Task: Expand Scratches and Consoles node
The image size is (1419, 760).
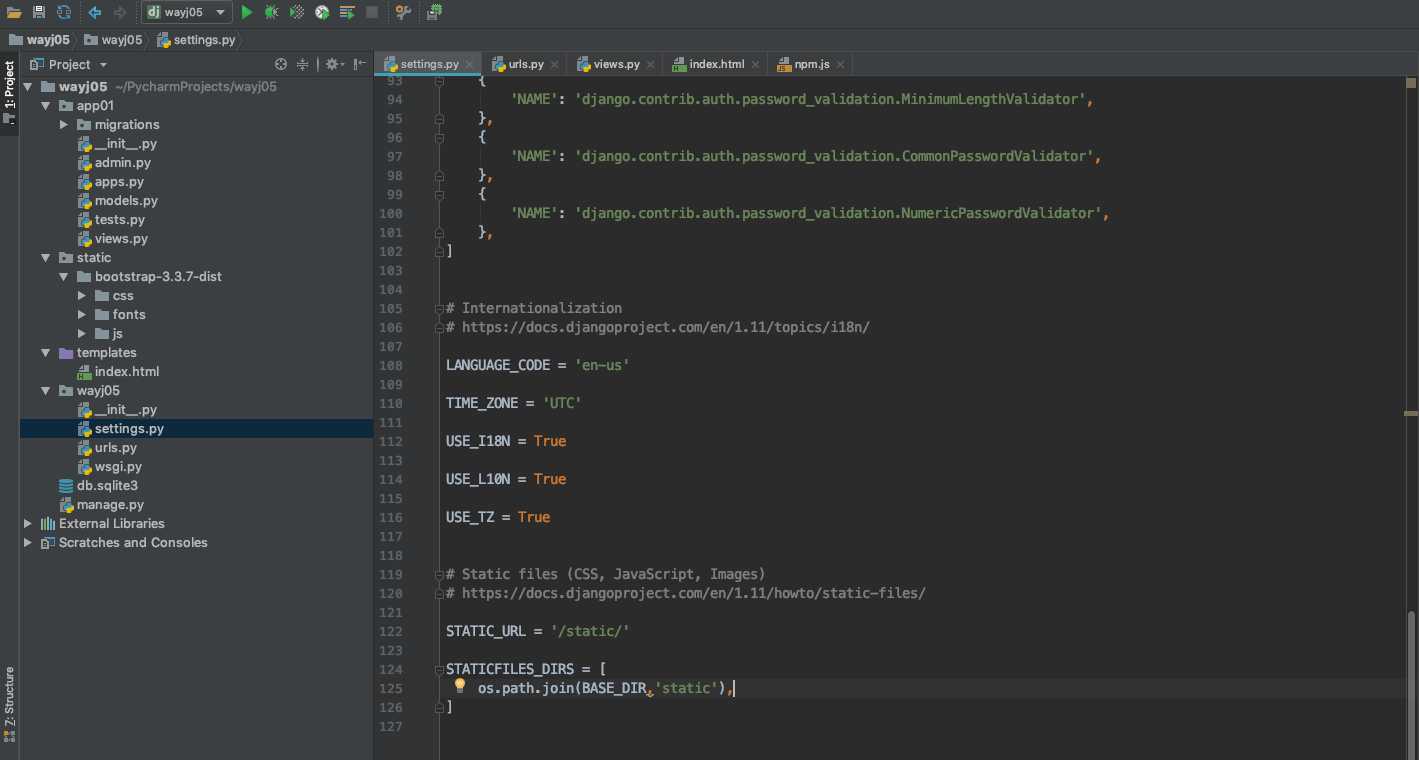Action: 28,543
